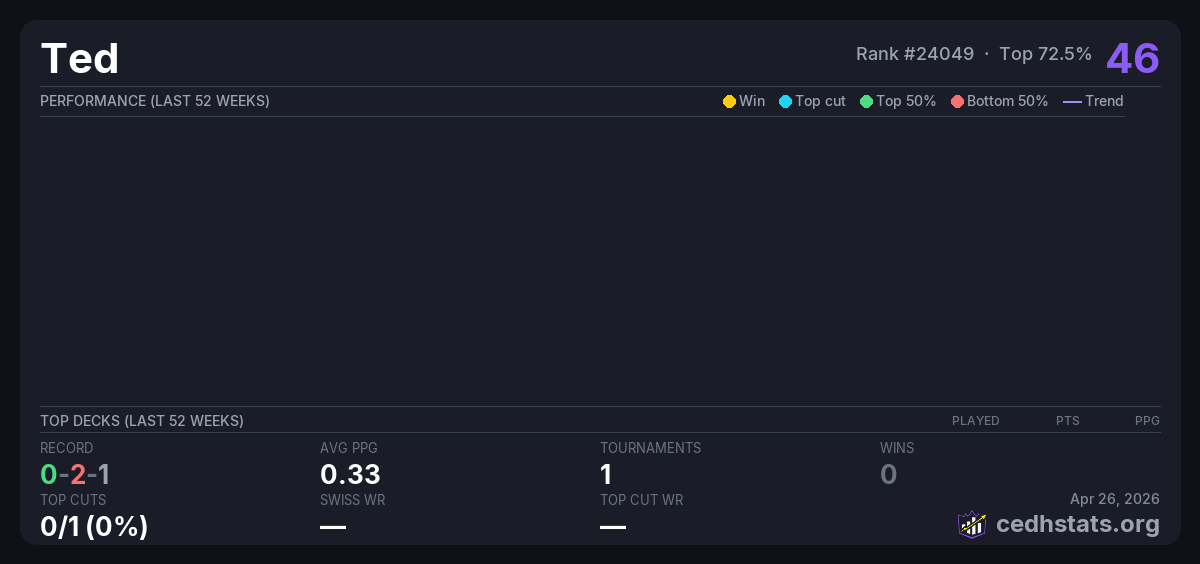Screen dimensions: 1200x564
Task: Click the purple score 46
Action: coord(1132,58)
